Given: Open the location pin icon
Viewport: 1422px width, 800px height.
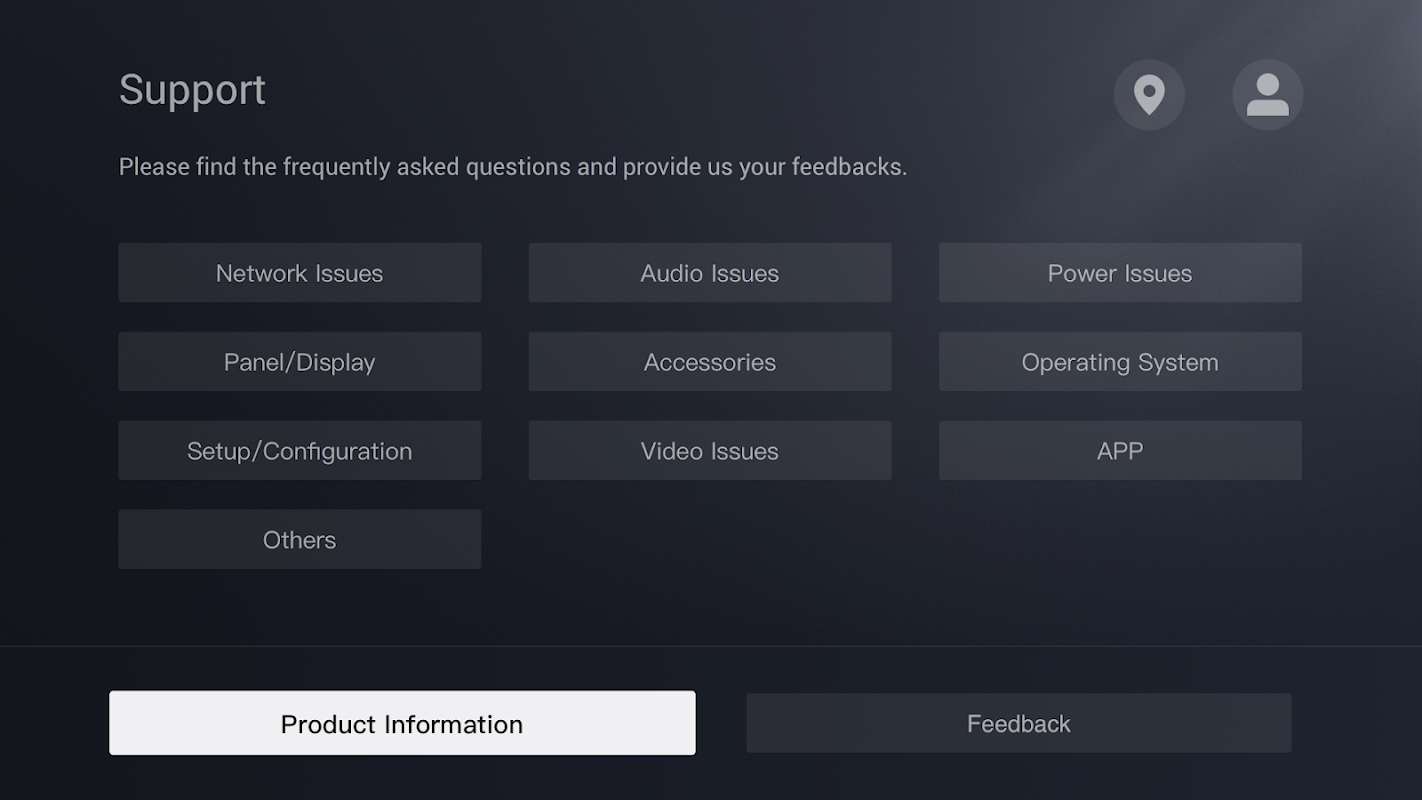Looking at the screenshot, I should (x=1149, y=95).
